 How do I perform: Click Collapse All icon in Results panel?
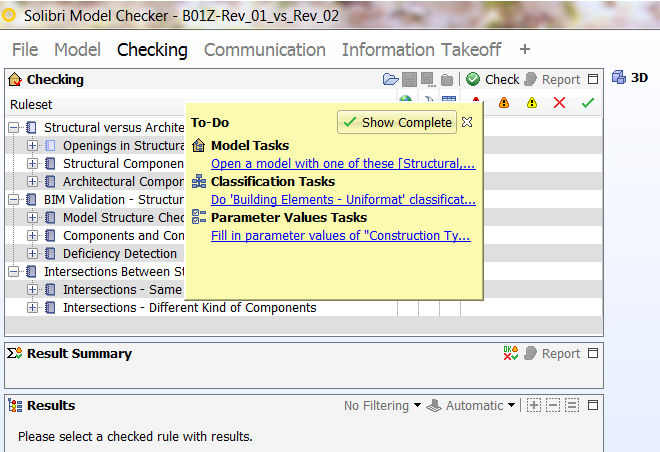553,405
